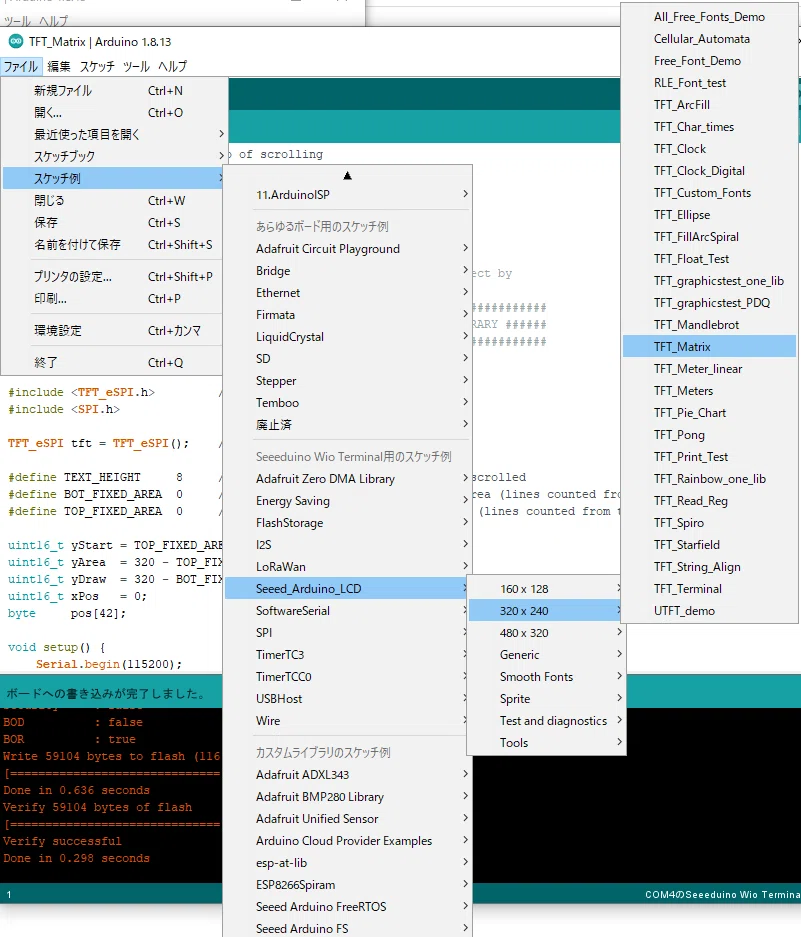Open Adafruit ADXL343 examples
Image resolution: width=801 pixels, height=937 pixels.
(x=348, y=774)
